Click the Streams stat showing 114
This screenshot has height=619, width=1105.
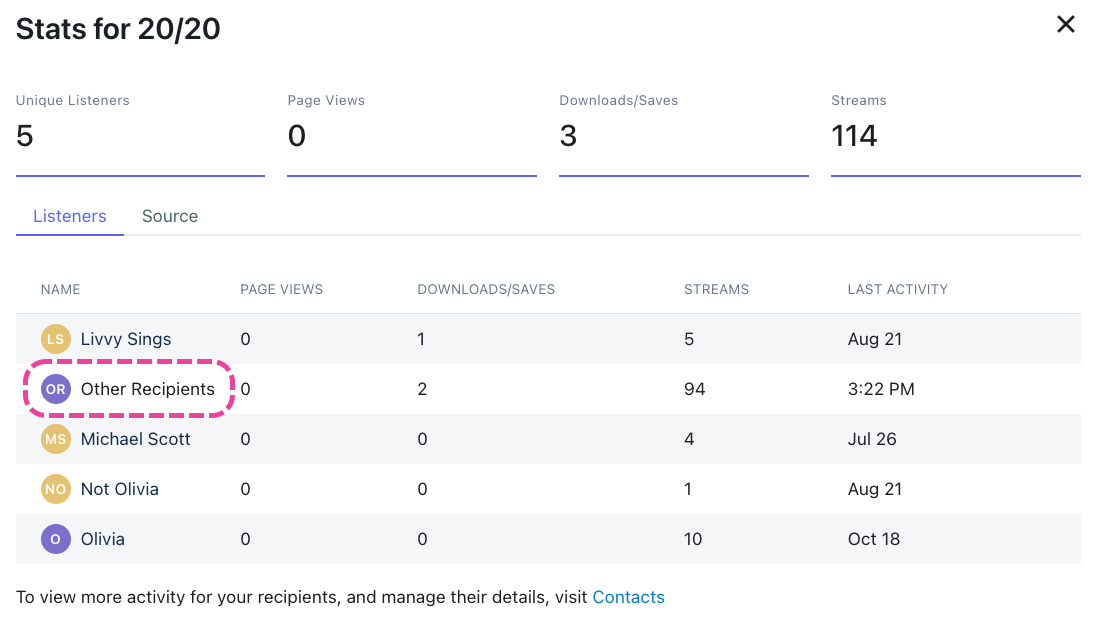(854, 136)
